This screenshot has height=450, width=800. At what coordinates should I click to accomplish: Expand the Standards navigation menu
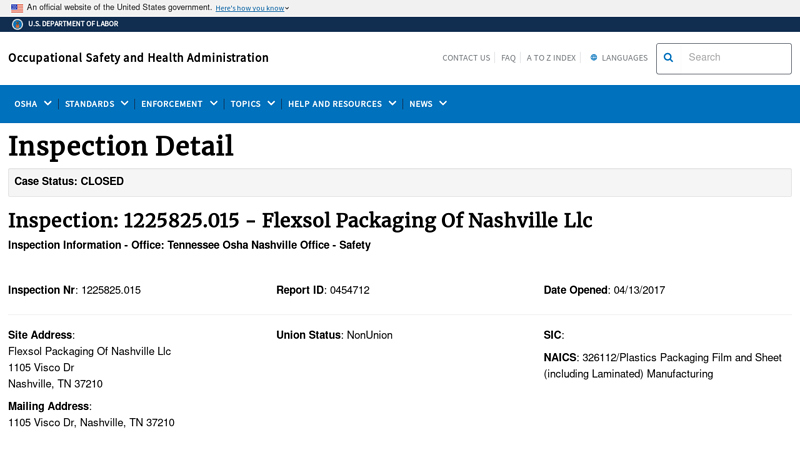point(96,104)
